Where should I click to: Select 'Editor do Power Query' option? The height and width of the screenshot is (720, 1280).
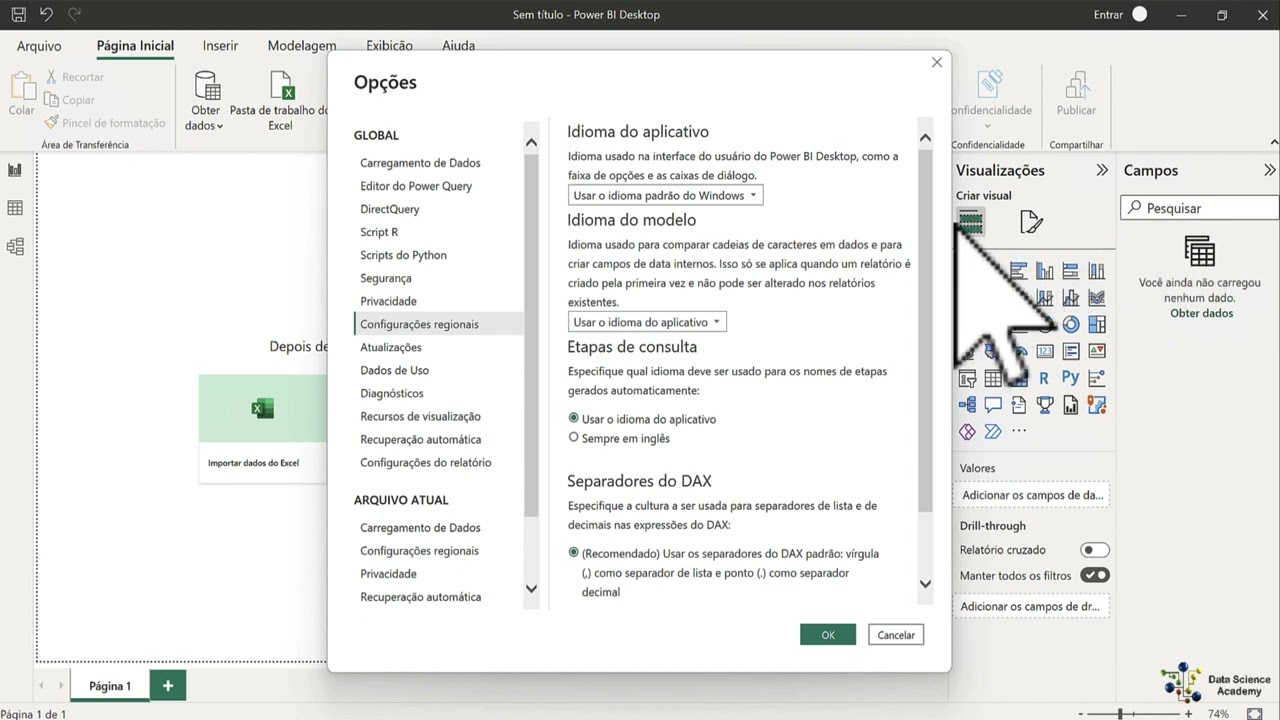(416, 185)
